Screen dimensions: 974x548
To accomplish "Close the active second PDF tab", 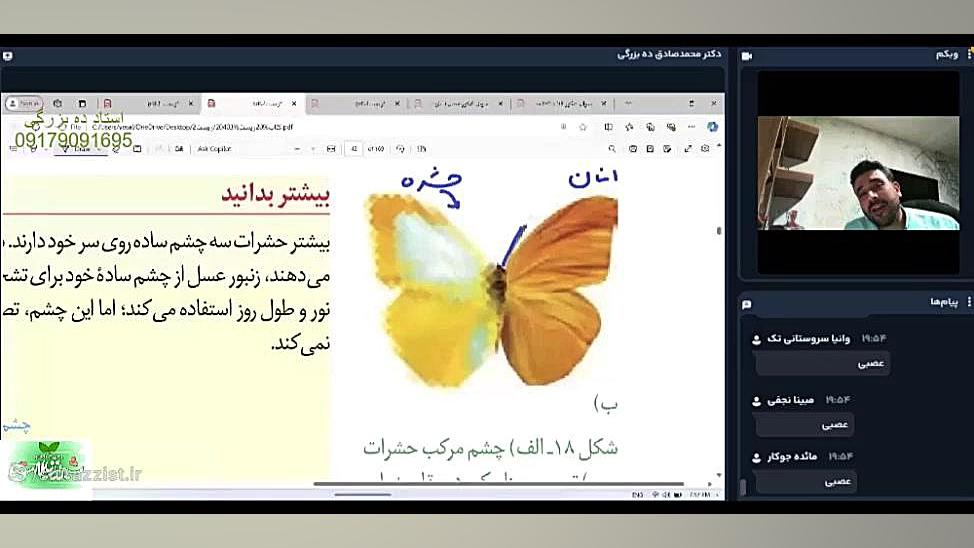I will coord(294,103).
